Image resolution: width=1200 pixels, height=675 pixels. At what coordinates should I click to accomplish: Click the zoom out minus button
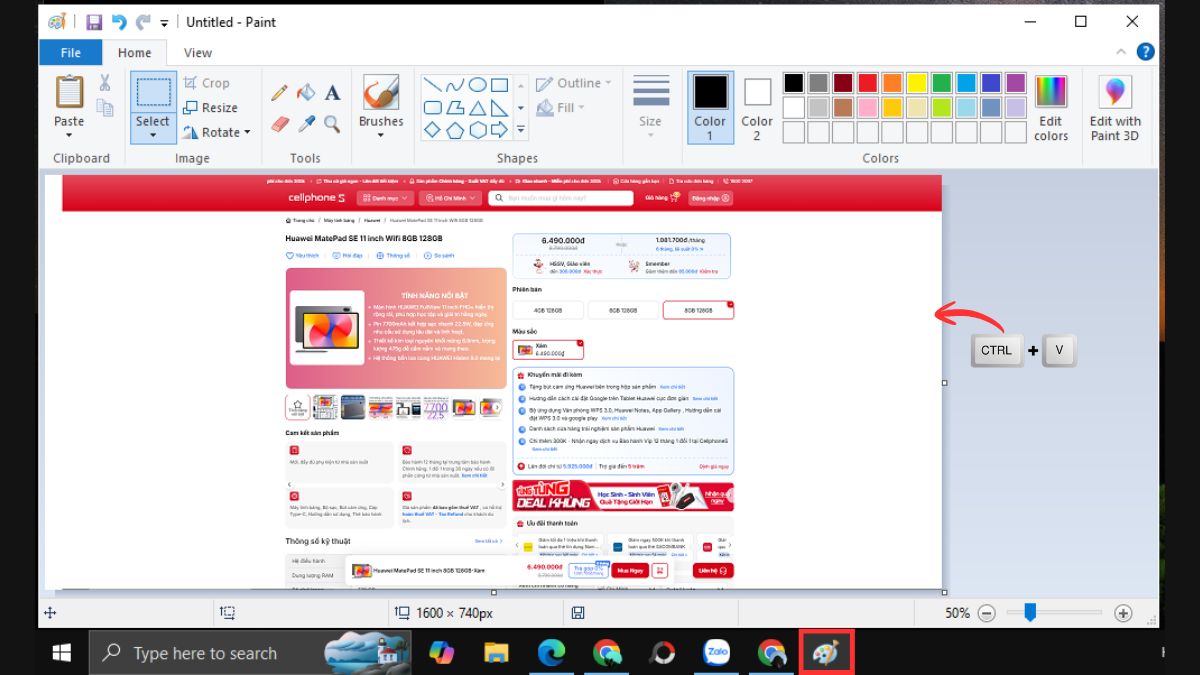[x=987, y=613]
